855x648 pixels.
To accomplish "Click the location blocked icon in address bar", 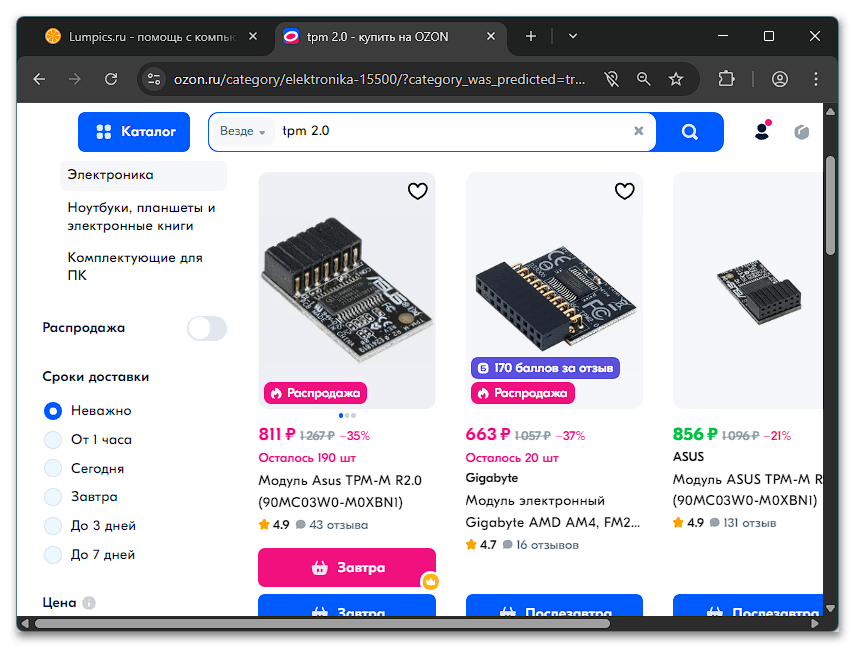I will pos(612,80).
